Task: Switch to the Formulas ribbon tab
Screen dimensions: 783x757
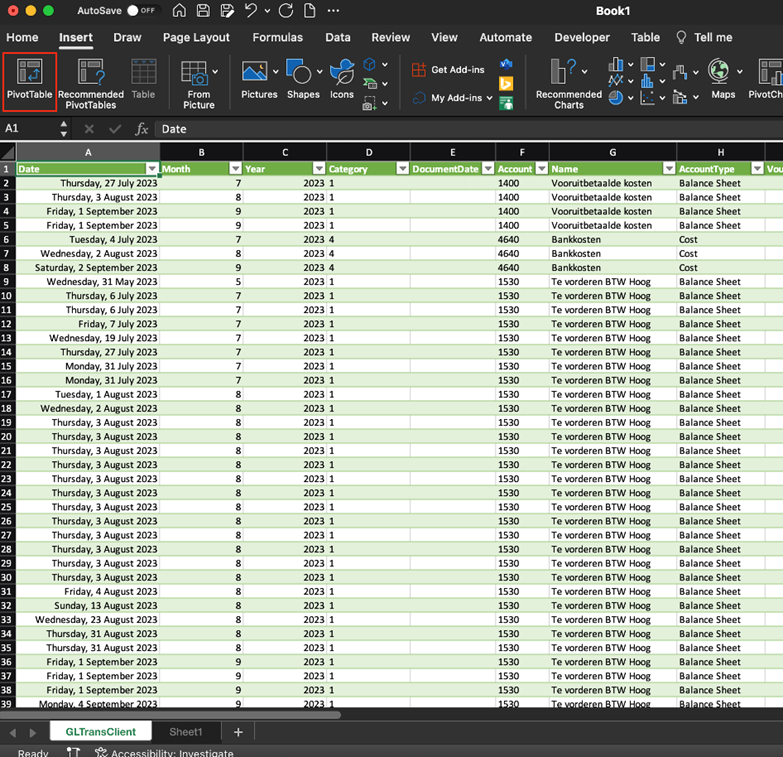Action: click(x=277, y=38)
